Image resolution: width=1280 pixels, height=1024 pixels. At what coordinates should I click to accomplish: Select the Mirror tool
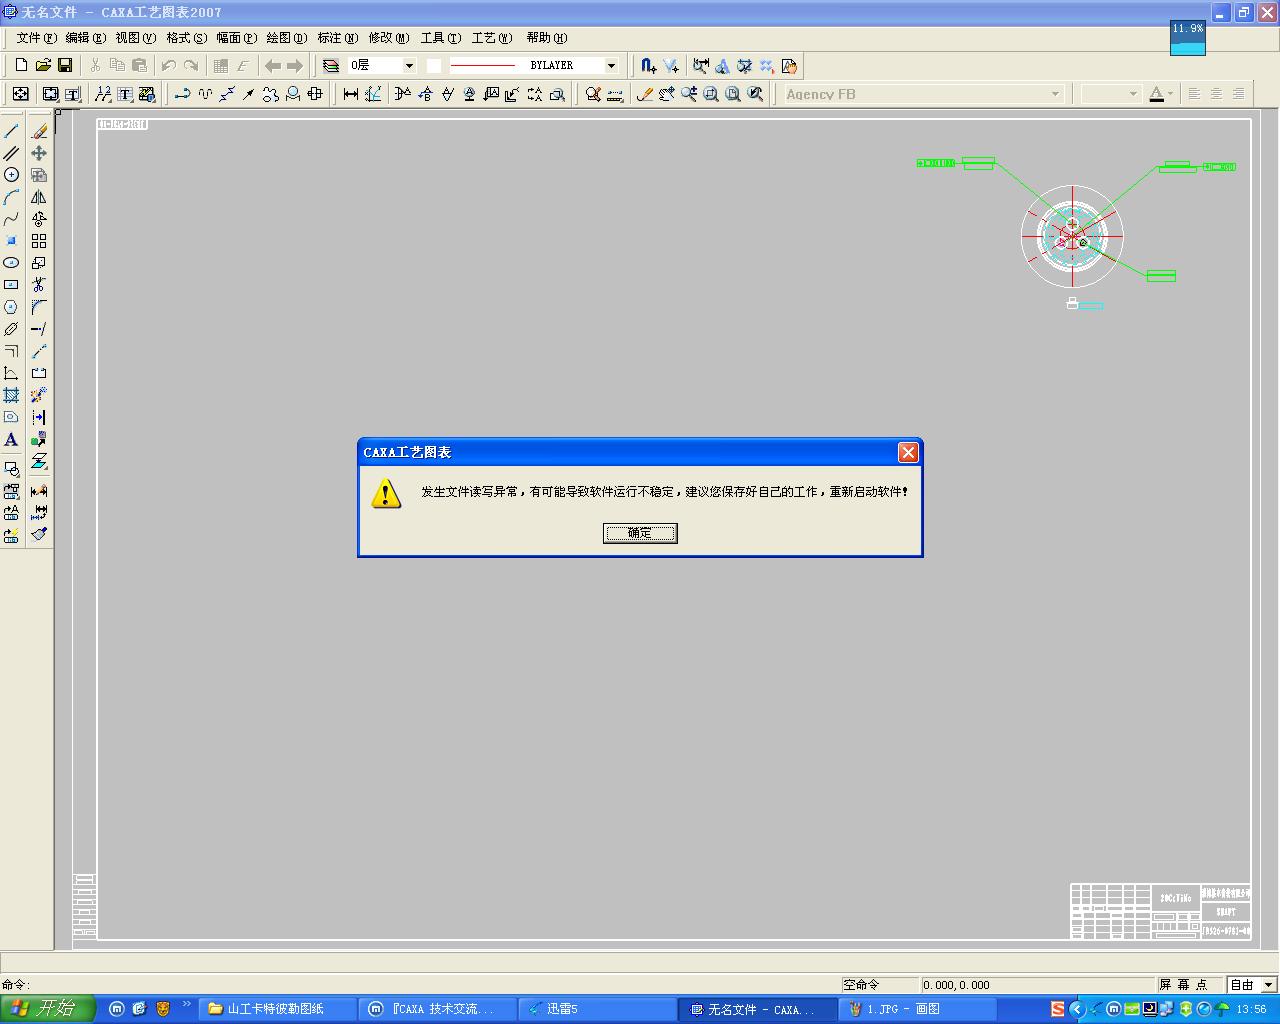(39, 197)
